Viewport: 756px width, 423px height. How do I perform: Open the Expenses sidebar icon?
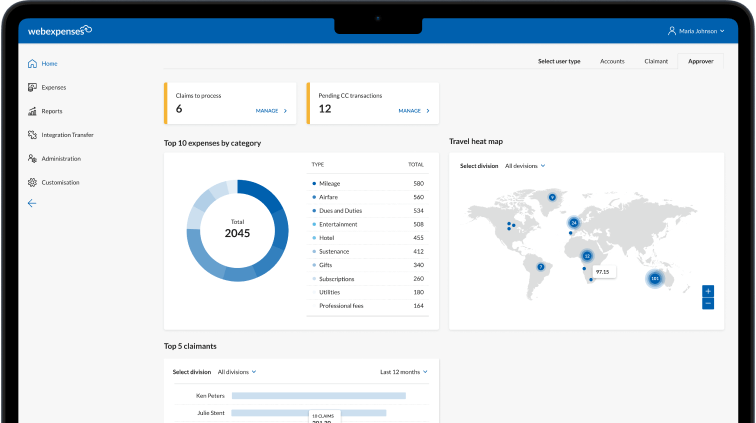pos(32,87)
